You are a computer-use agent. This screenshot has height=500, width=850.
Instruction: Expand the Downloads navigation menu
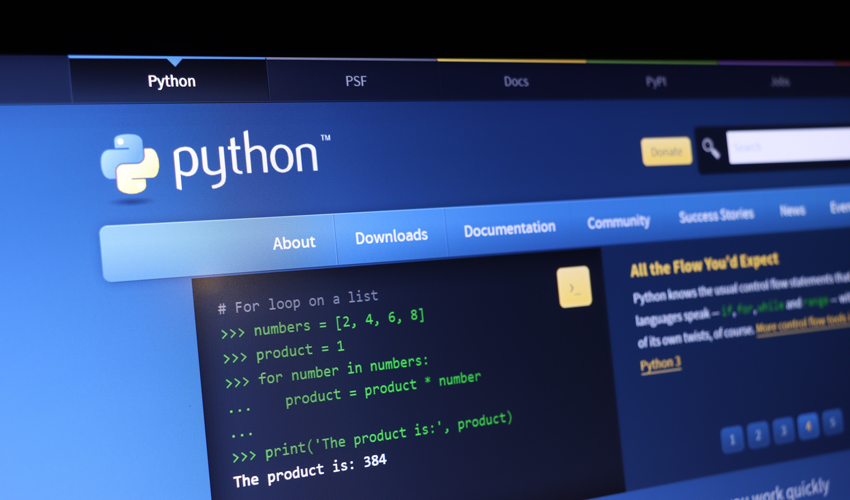pyautogui.click(x=391, y=236)
